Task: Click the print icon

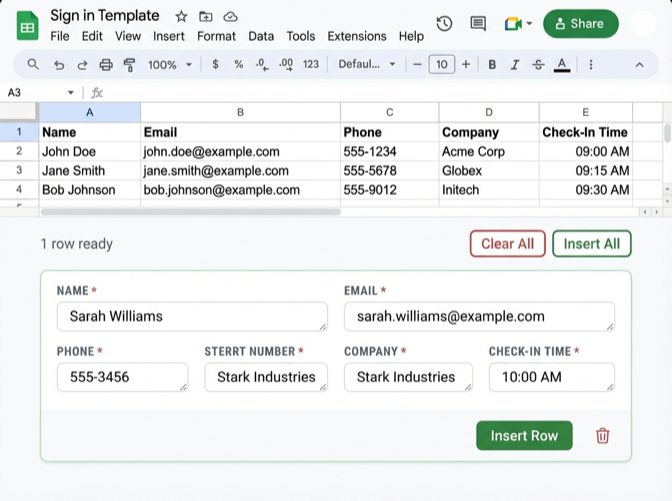Action: 106,65
